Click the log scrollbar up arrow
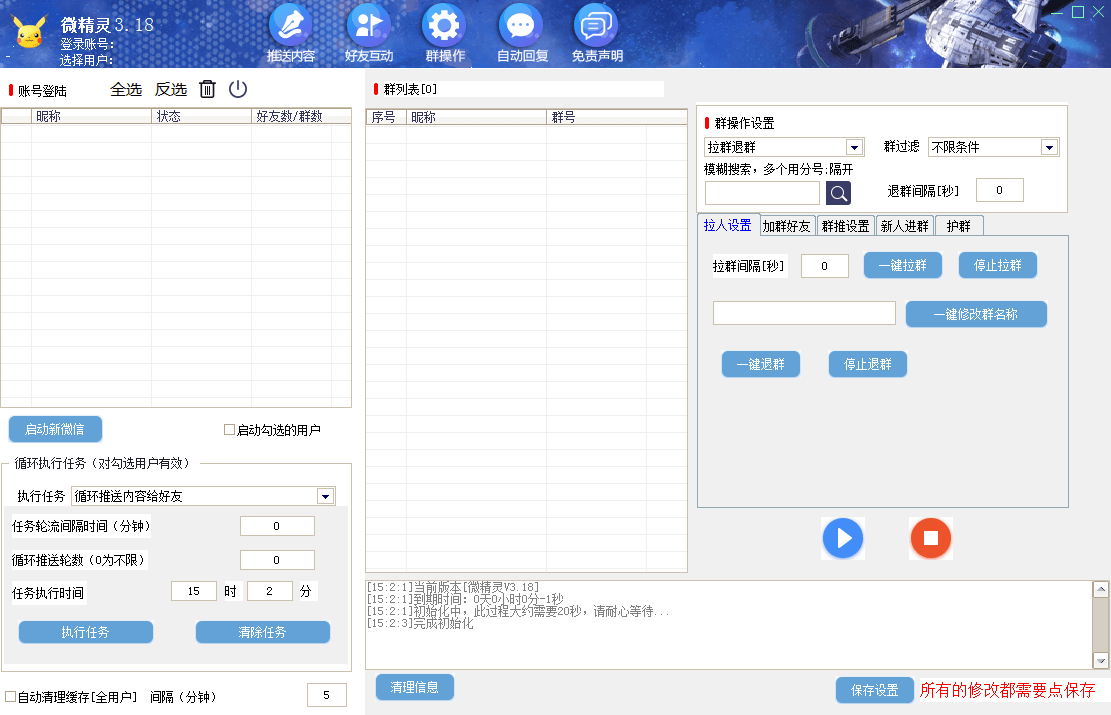 [1100, 590]
